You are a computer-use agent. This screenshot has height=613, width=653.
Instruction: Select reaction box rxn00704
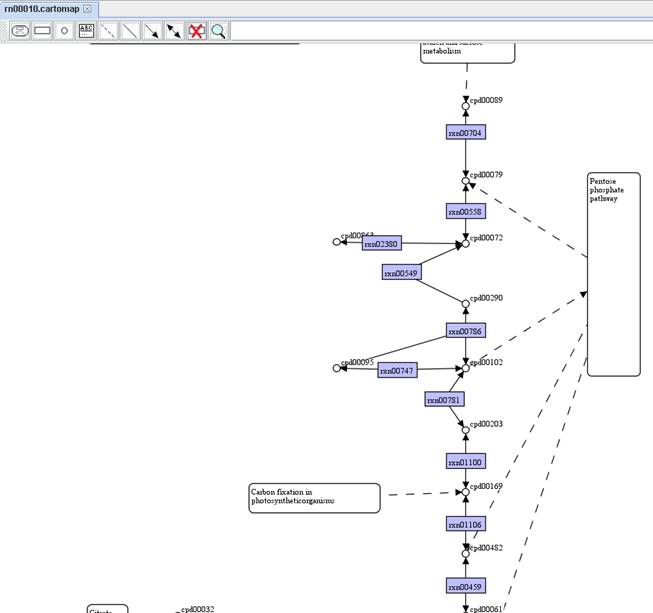tap(466, 132)
